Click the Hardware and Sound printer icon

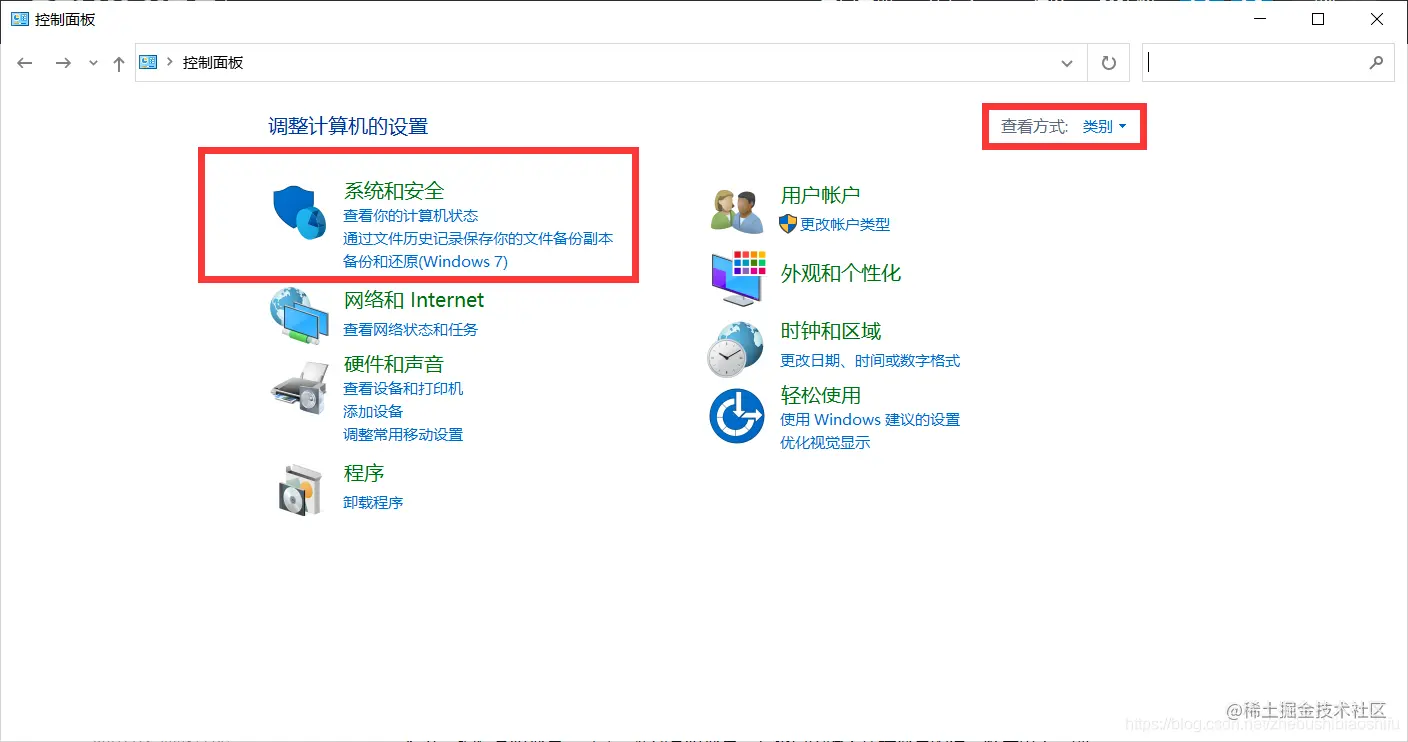(299, 387)
